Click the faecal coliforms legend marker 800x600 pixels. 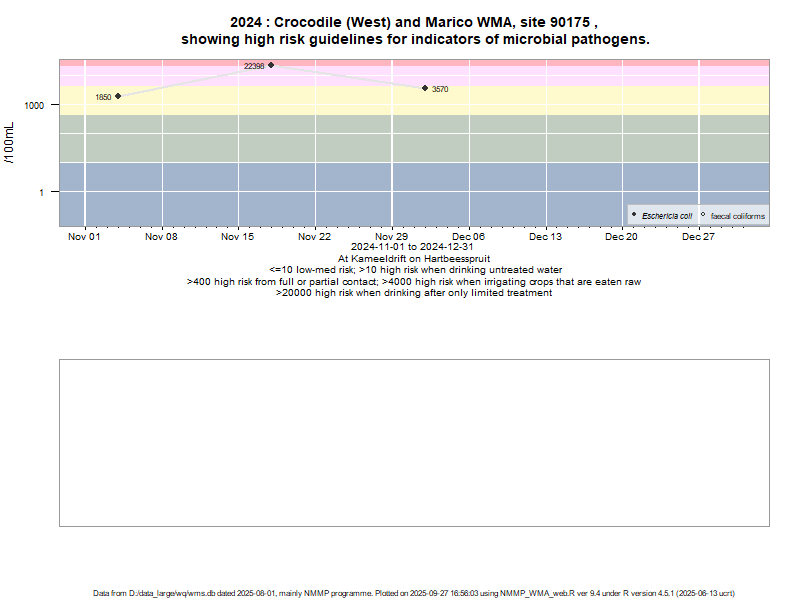(x=703, y=215)
